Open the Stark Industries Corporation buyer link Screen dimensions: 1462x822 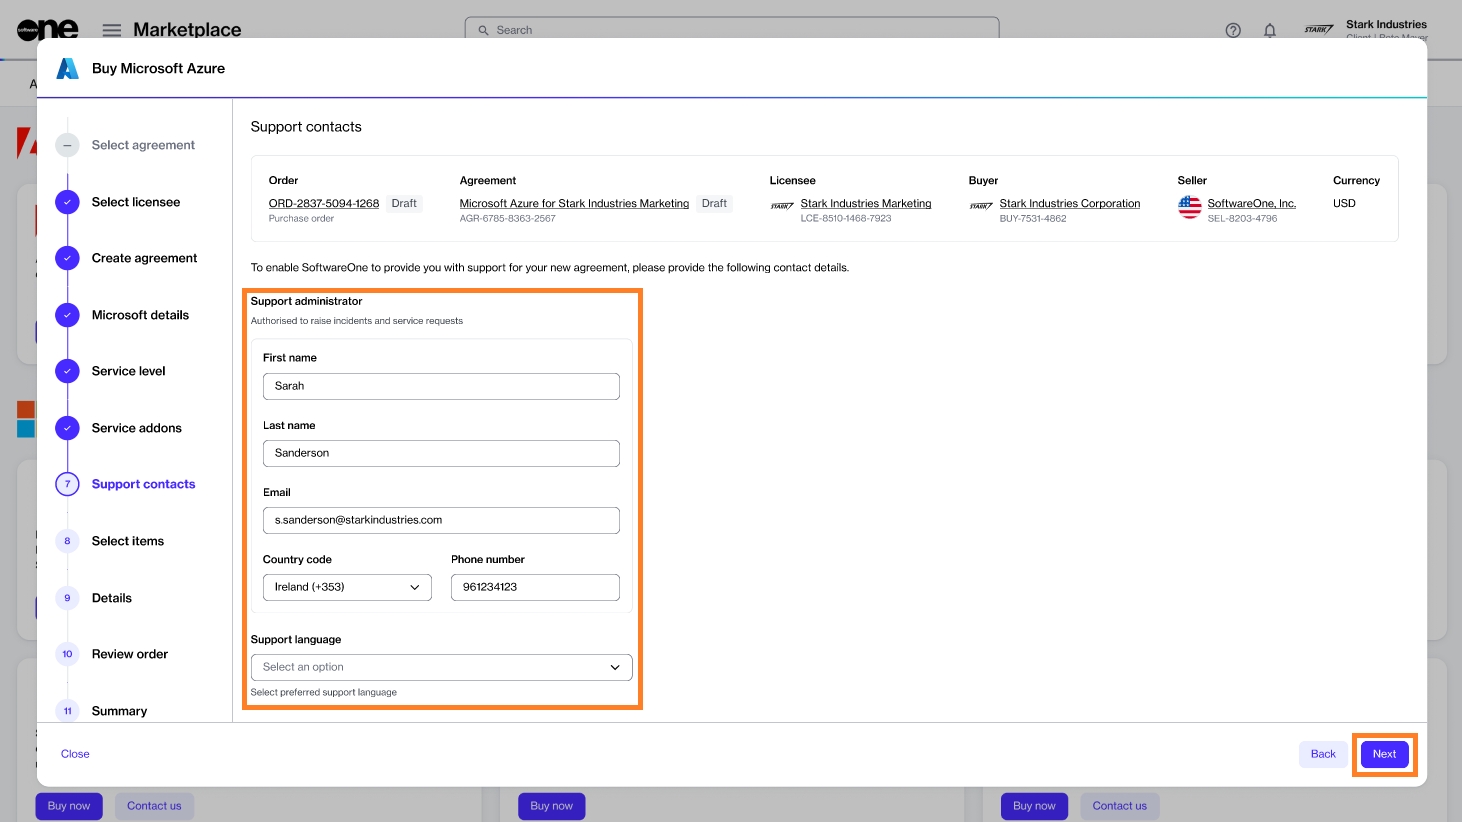[1069, 203]
